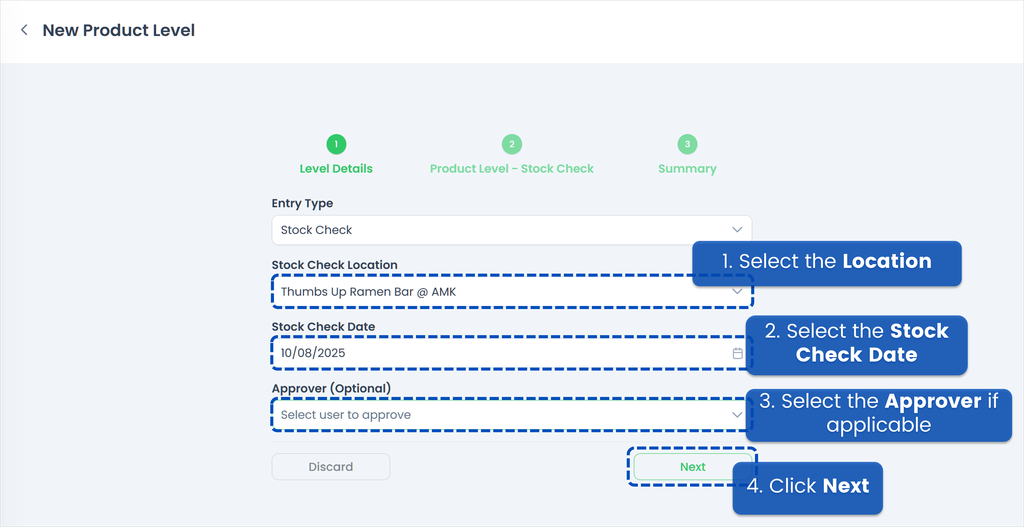Select the Level Details step label
1024x527 pixels.
336,169
